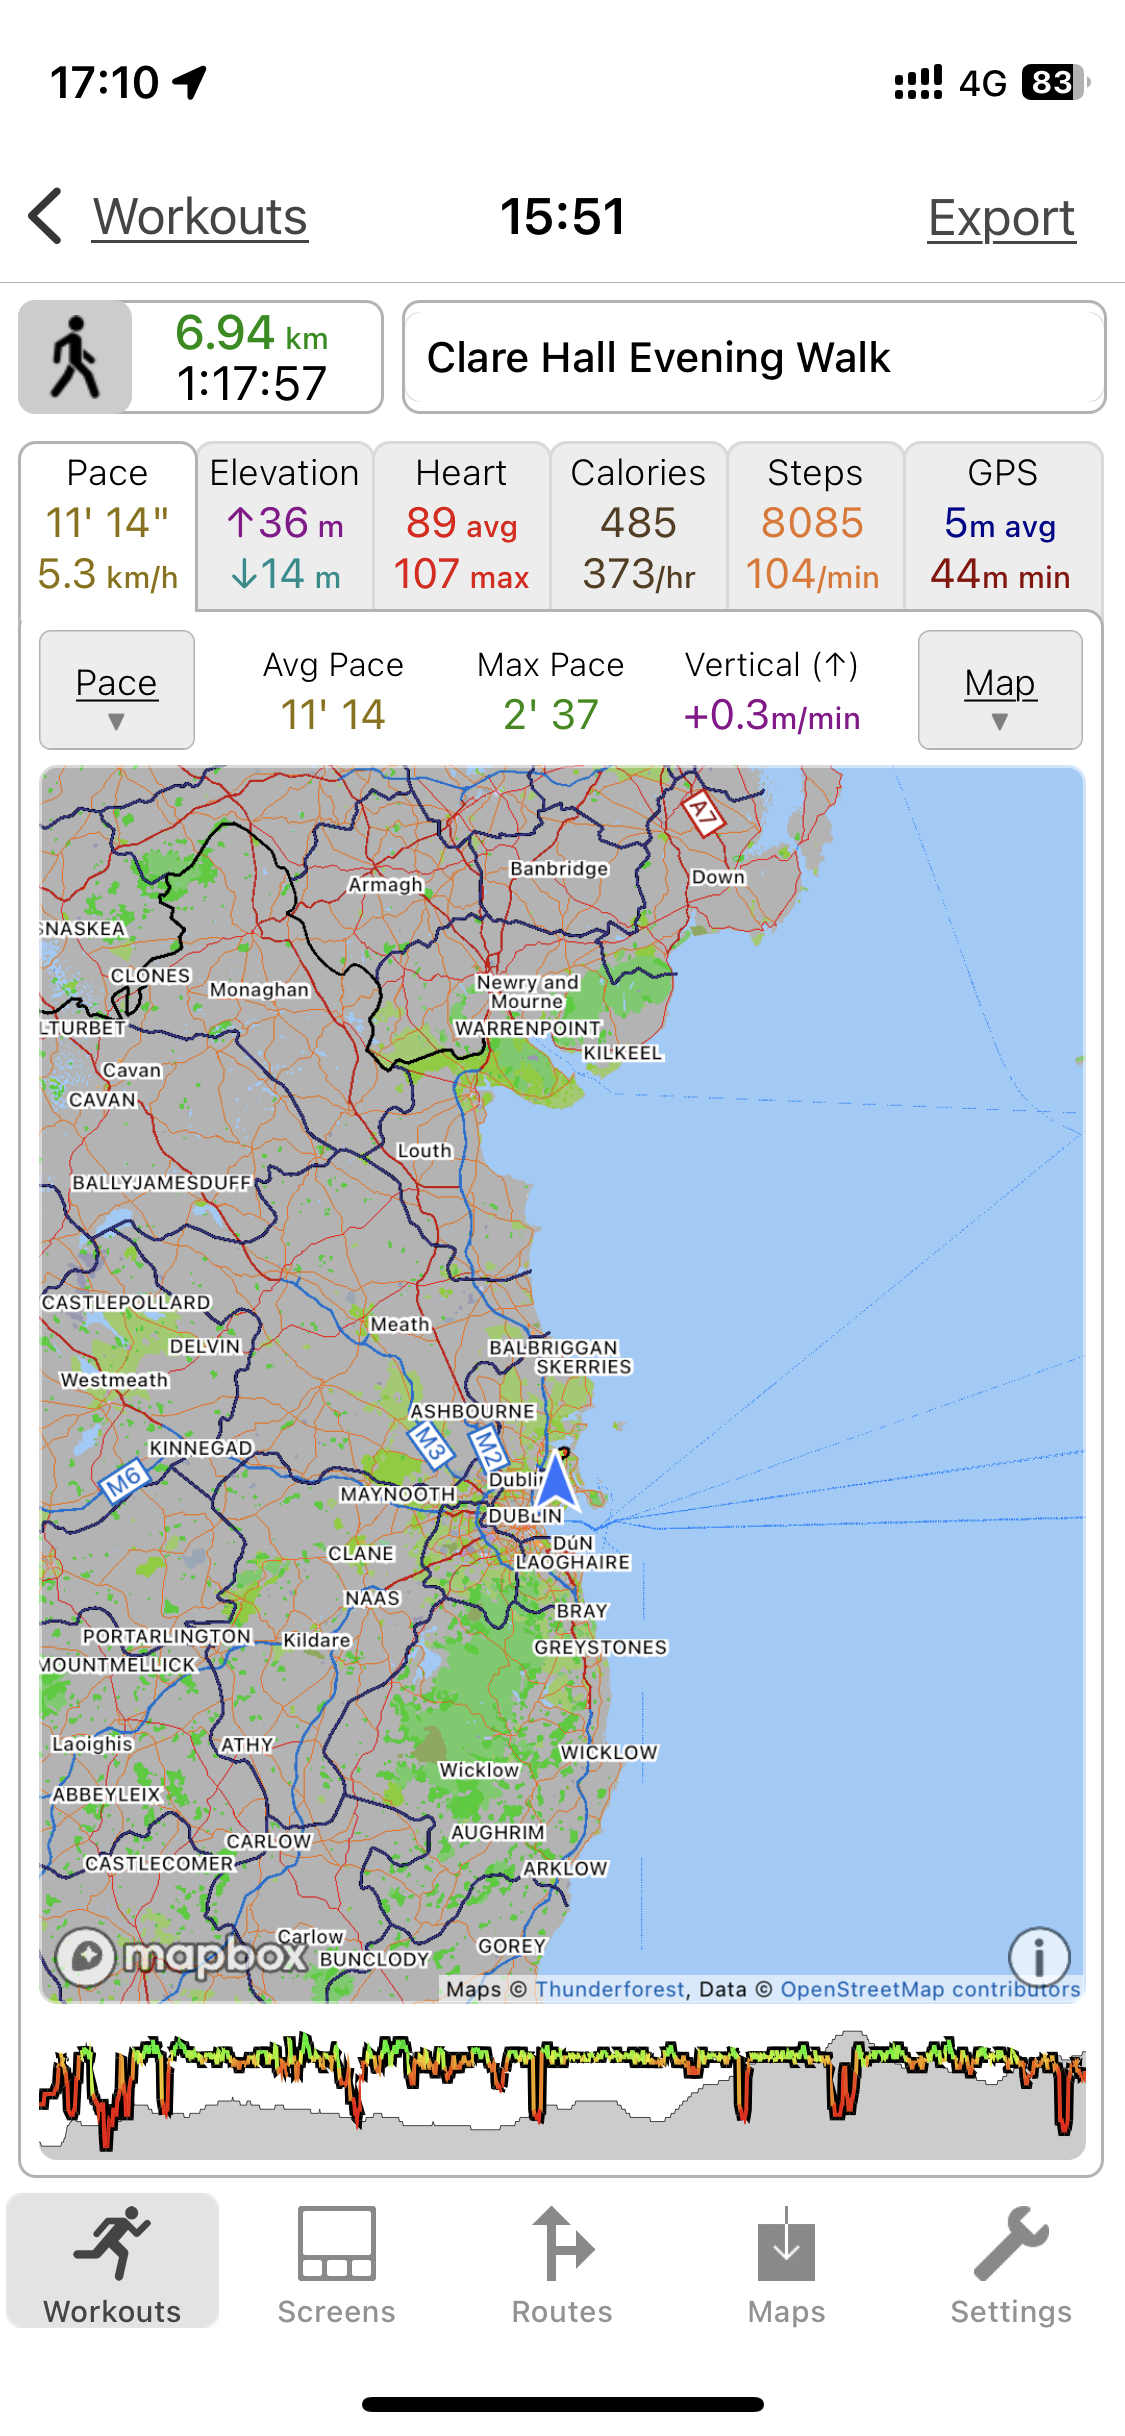Go back to Workouts list
Screen dimensions: 1125x2436
pos(200,217)
